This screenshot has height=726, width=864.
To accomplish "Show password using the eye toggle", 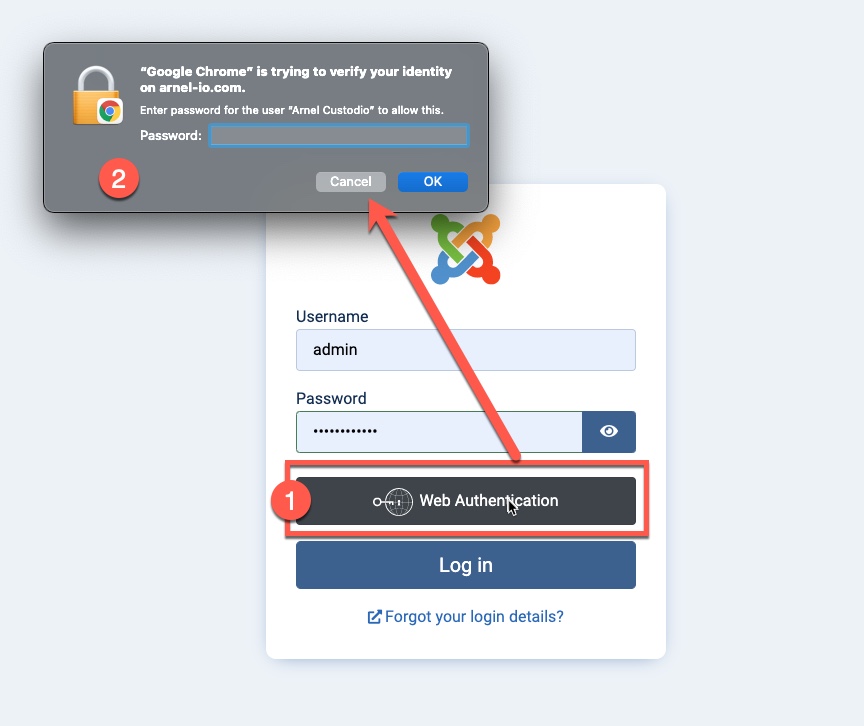I will pyautogui.click(x=609, y=431).
